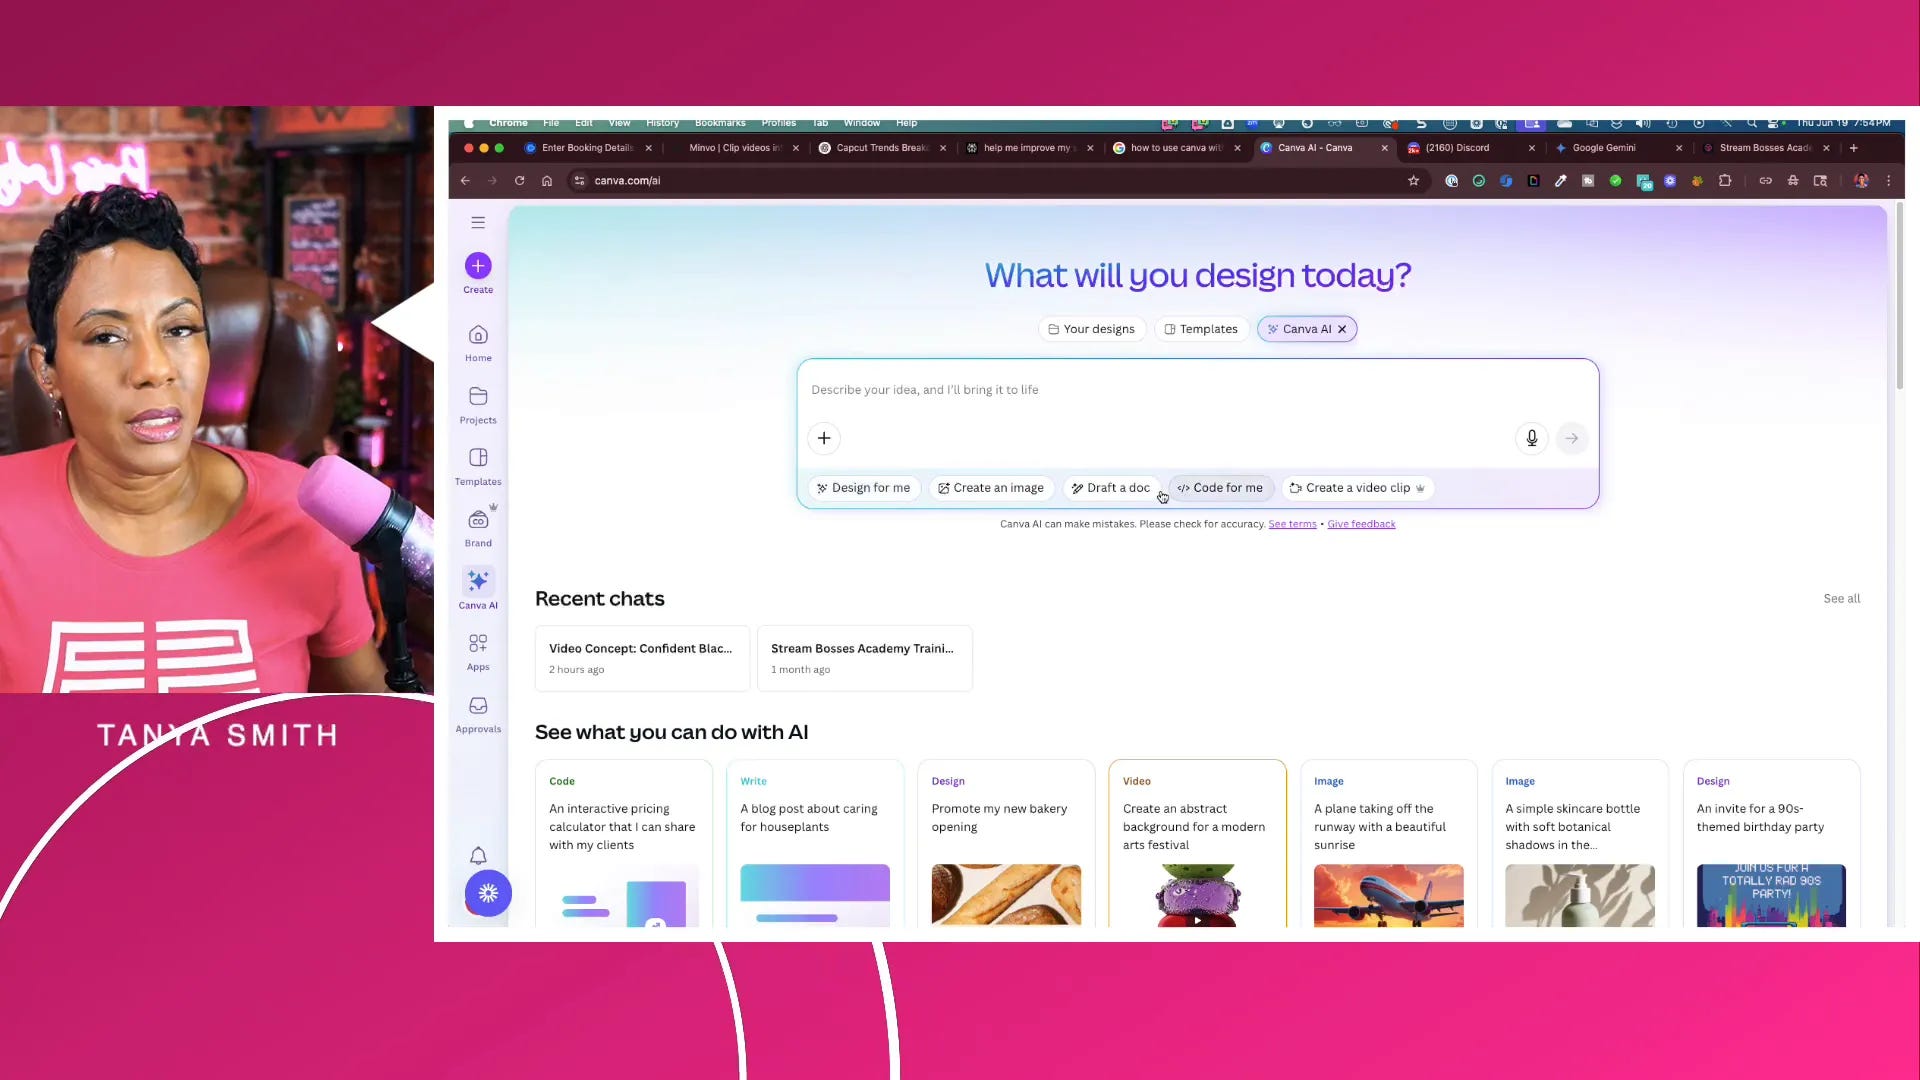Open Apps in the sidebar
The height and width of the screenshot is (1080, 1920).
pos(478,651)
